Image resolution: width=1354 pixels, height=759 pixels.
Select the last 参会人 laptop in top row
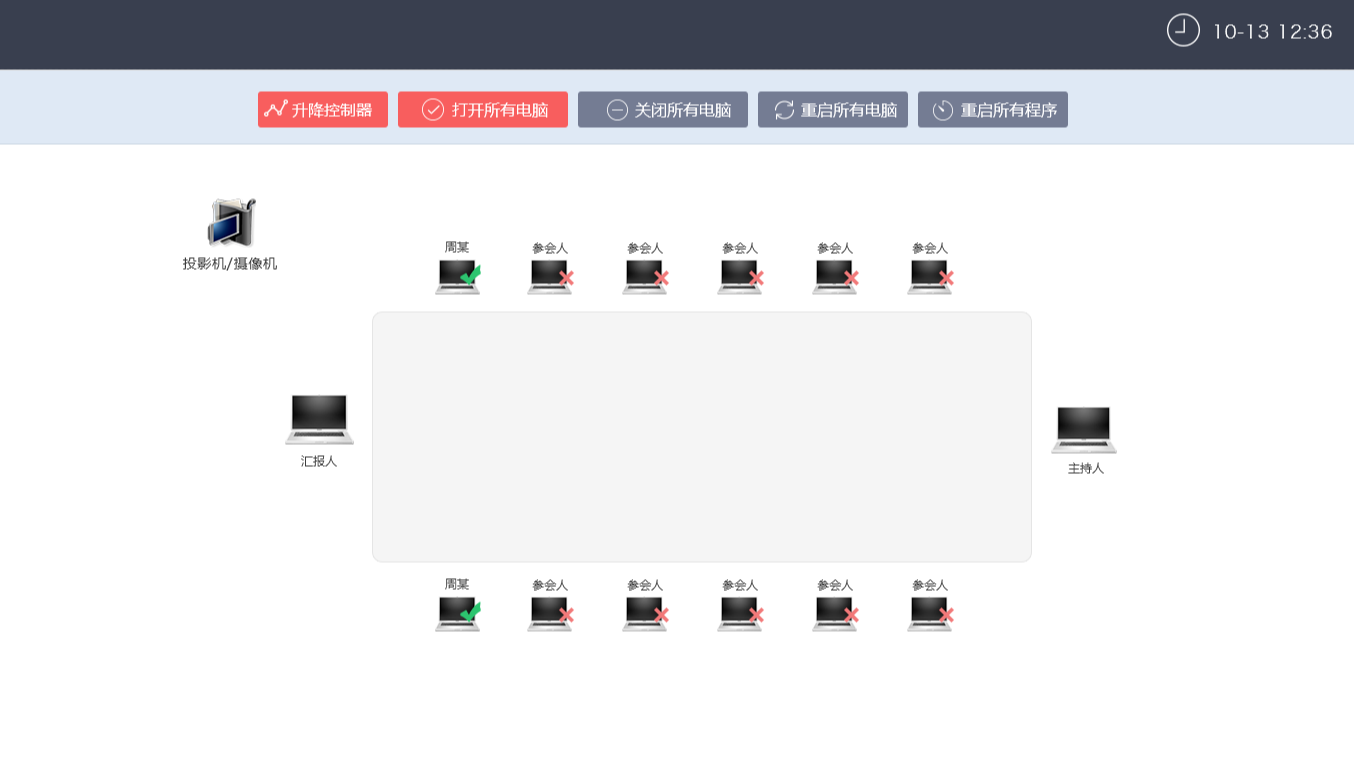tap(929, 277)
